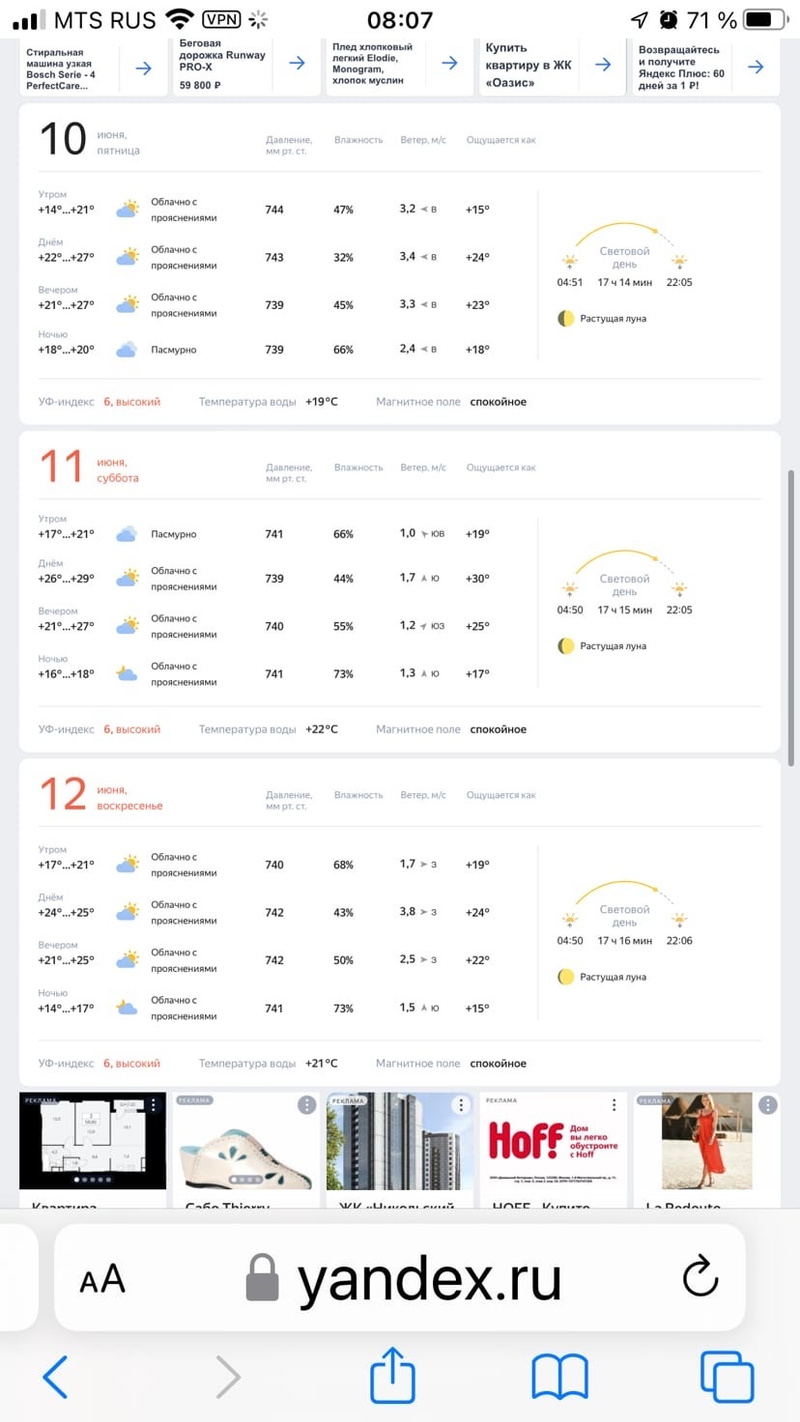Select the 11 июня, суббота date heading
The height and width of the screenshot is (1422, 800).
90,469
